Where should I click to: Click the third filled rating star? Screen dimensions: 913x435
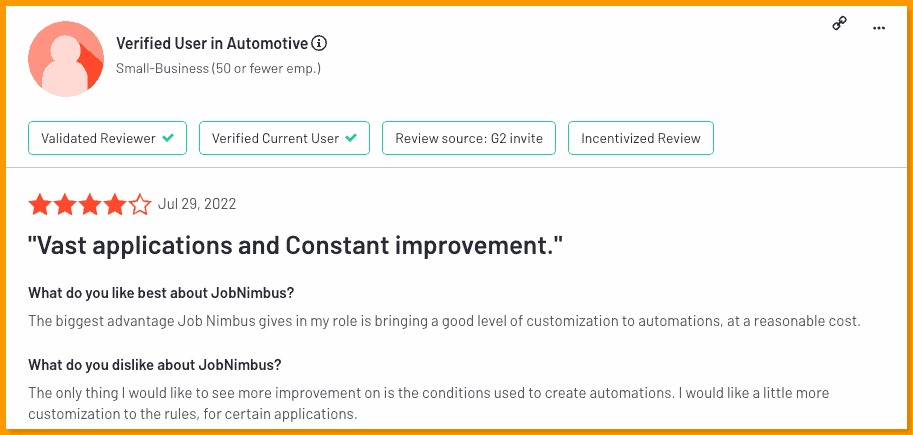click(90, 204)
